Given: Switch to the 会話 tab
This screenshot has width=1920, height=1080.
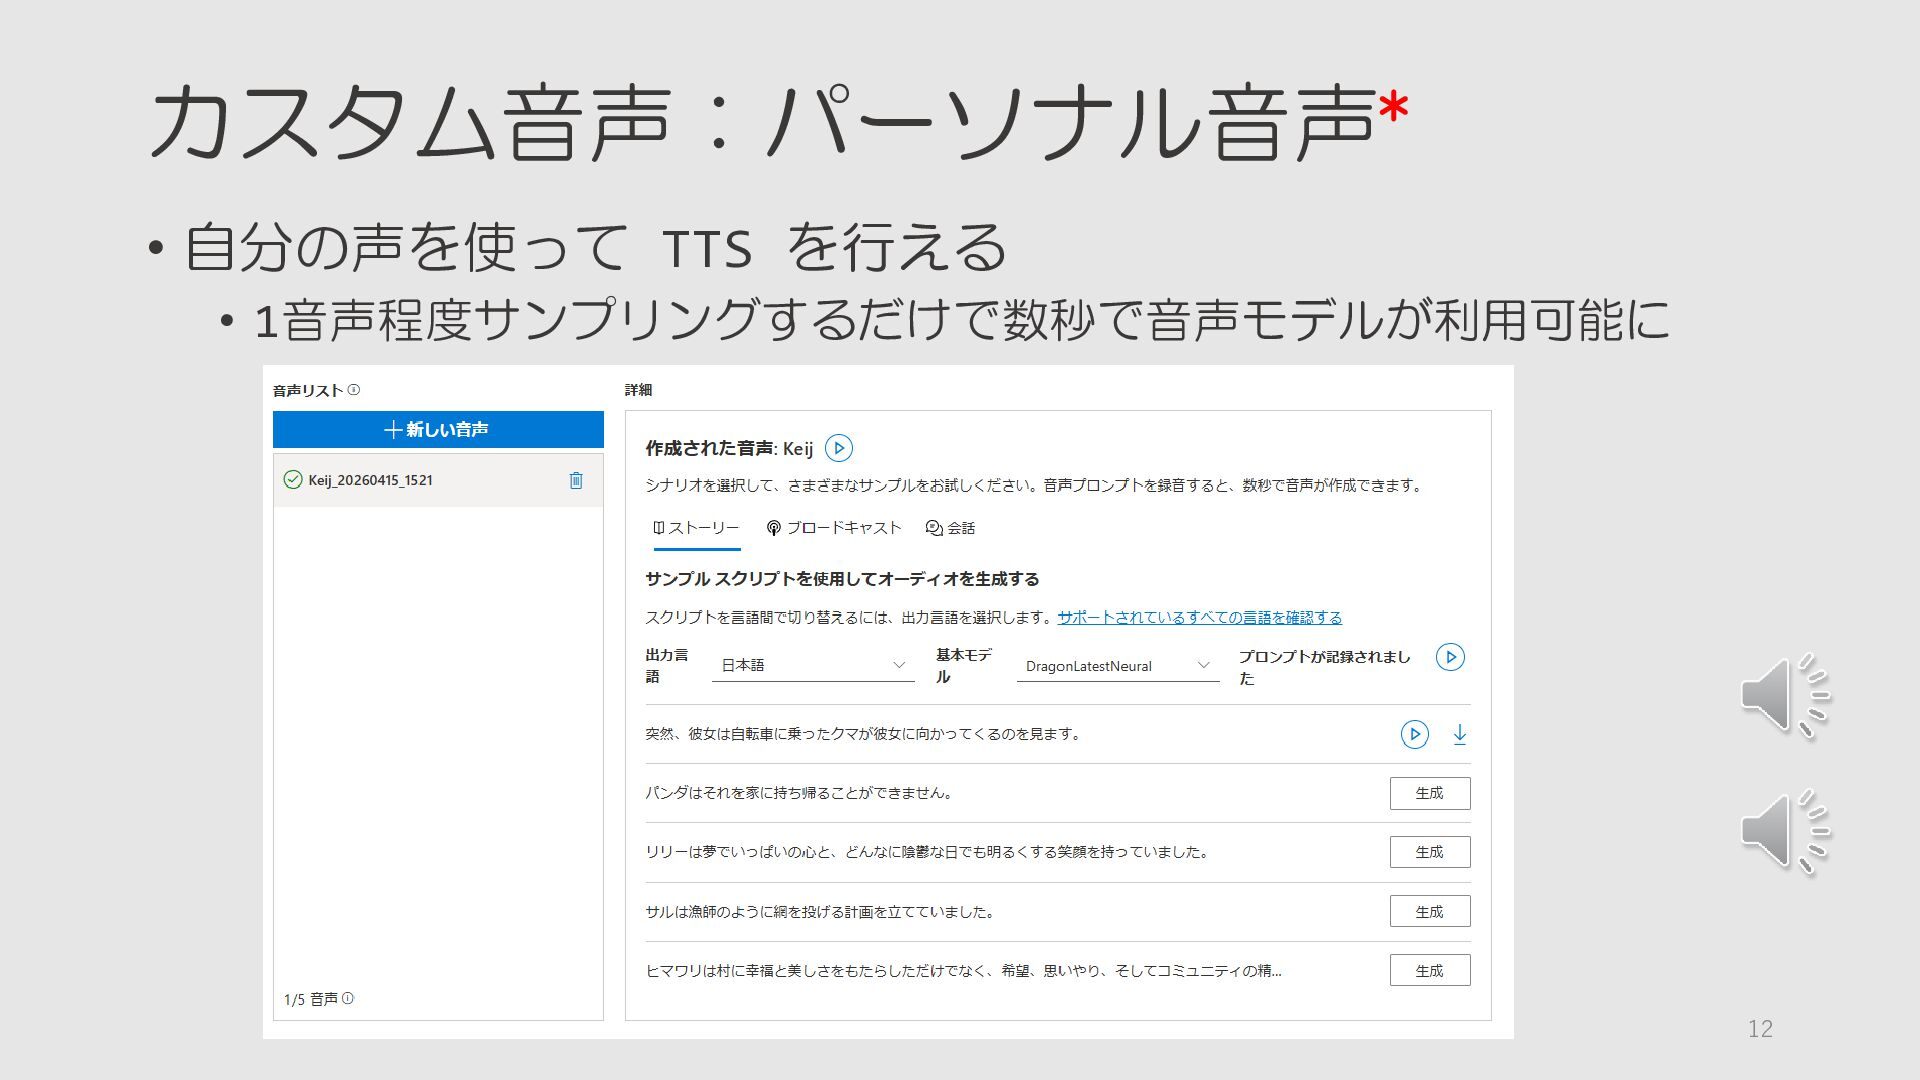Looking at the screenshot, I should point(950,528).
